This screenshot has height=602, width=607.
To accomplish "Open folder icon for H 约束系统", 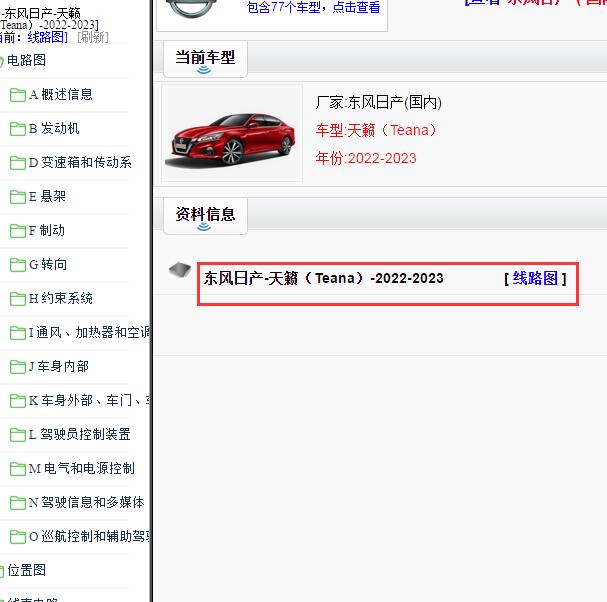I will (17, 299).
